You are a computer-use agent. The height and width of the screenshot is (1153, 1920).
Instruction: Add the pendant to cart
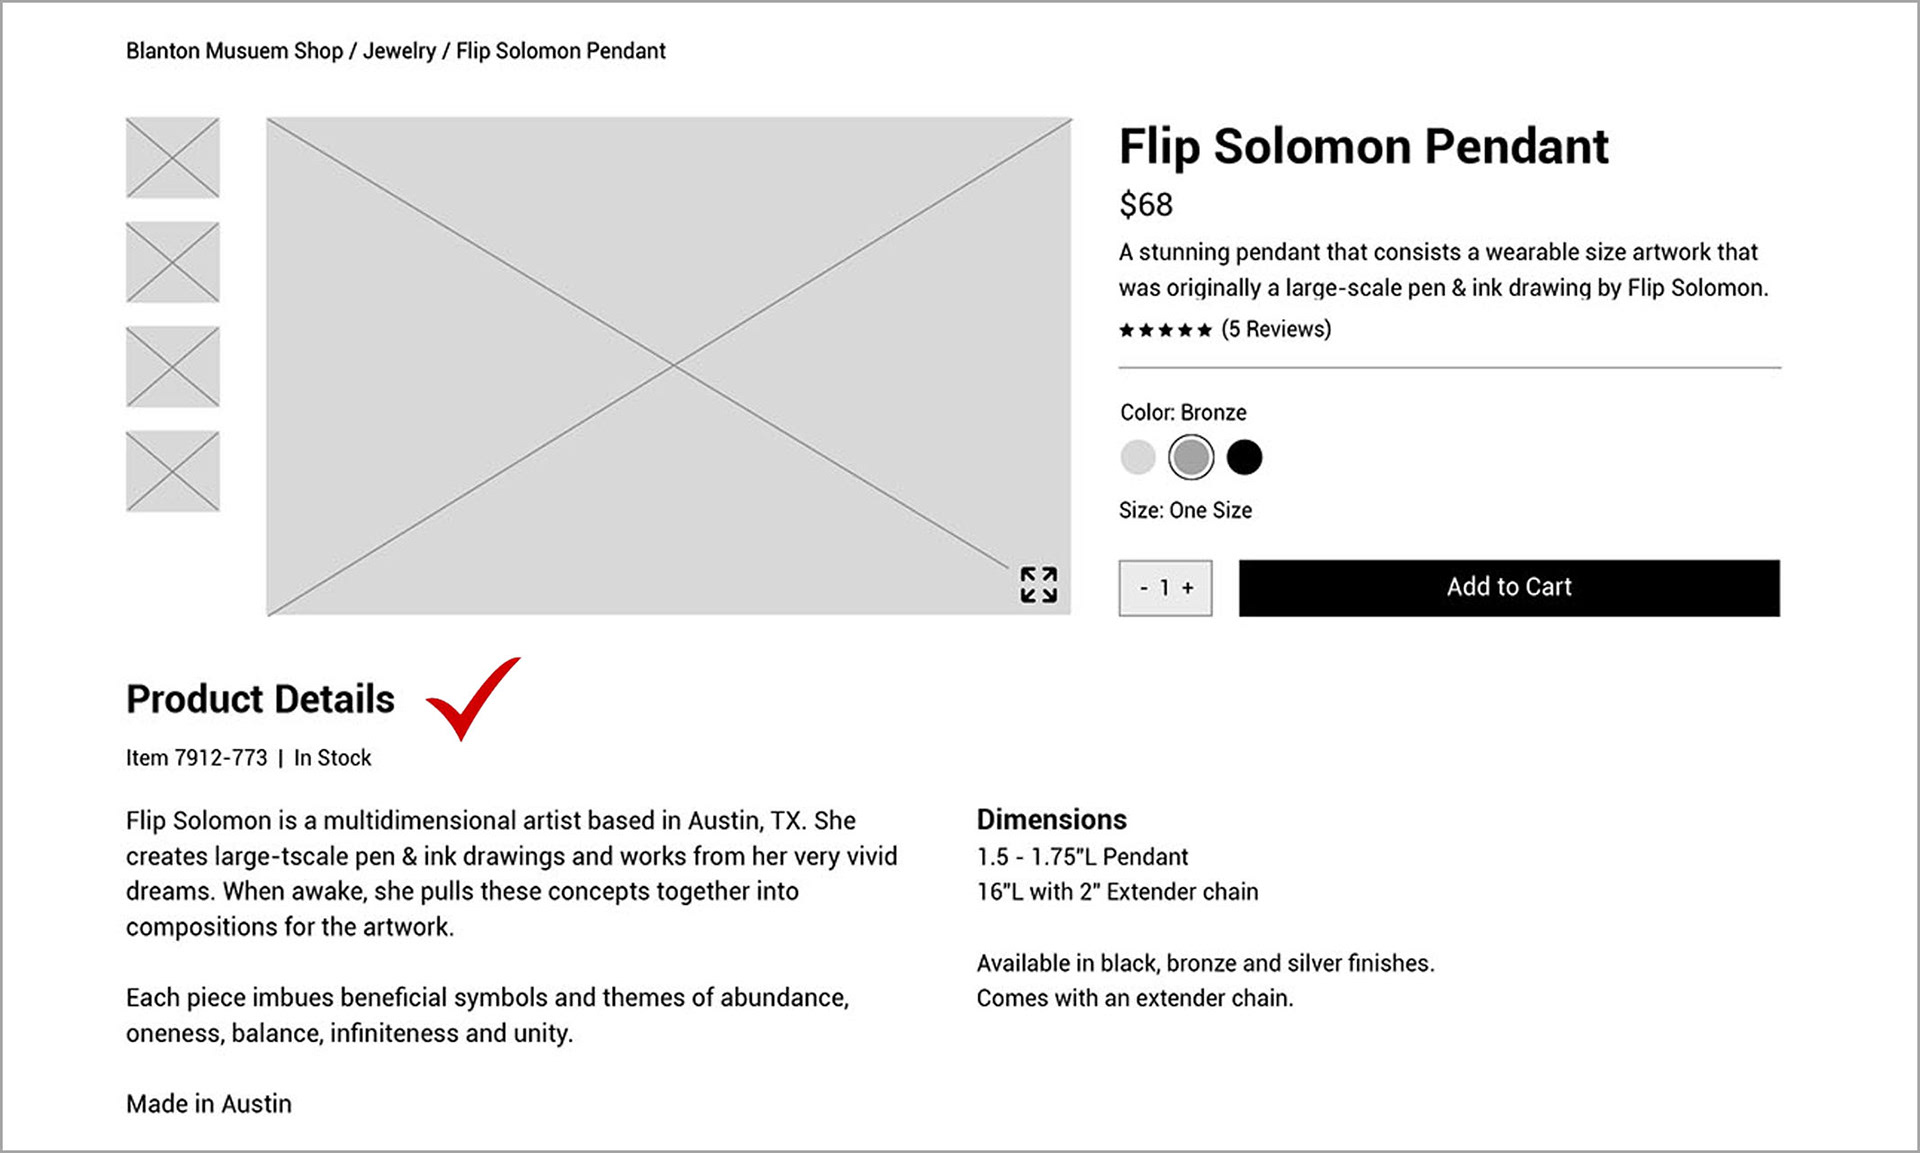[1509, 588]
